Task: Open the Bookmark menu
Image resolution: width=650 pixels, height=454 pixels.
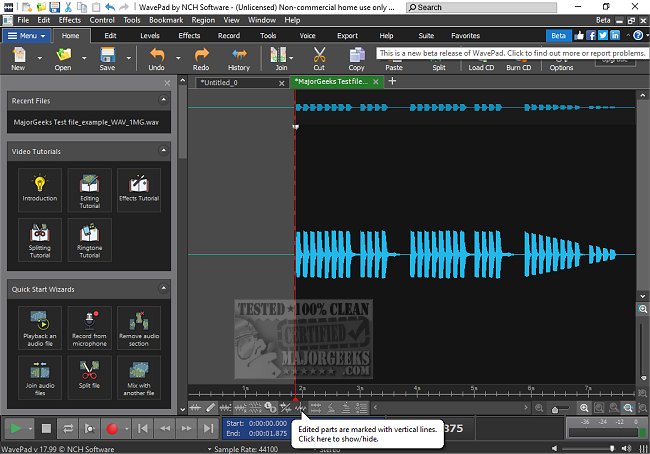Action: [x=165, y=20]
